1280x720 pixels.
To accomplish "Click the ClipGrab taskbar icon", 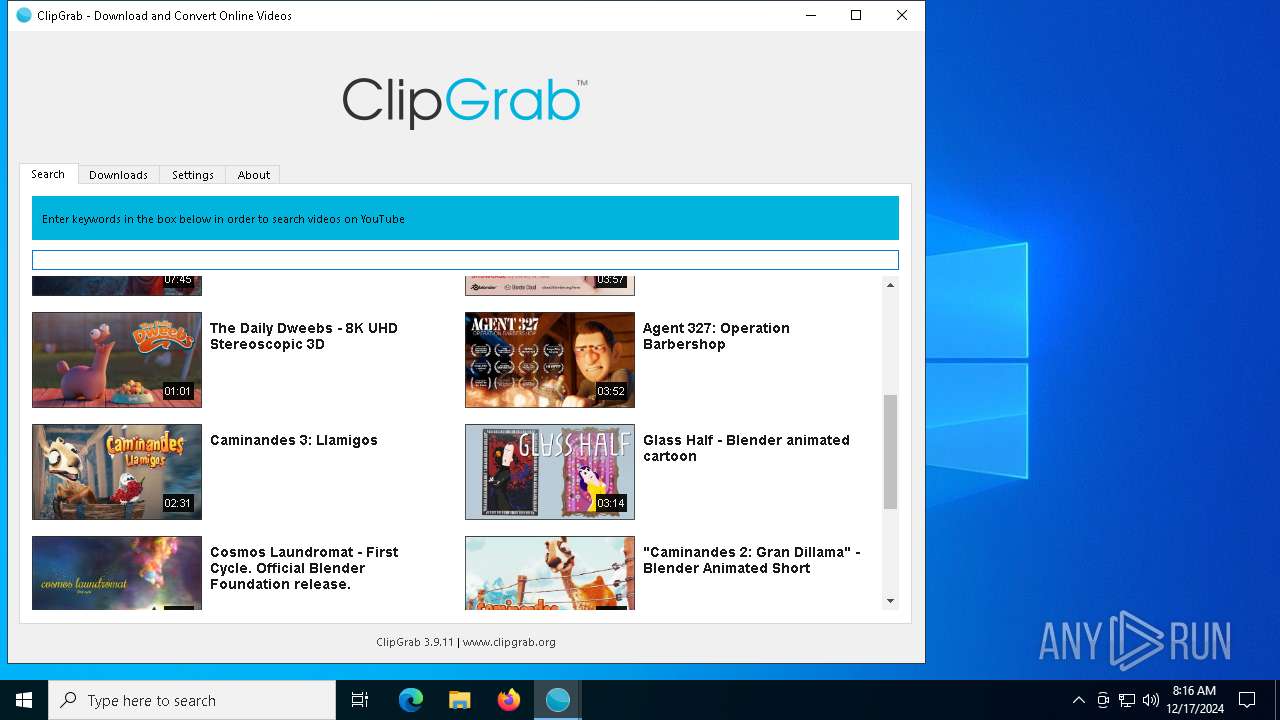I will tap(557, 700).
